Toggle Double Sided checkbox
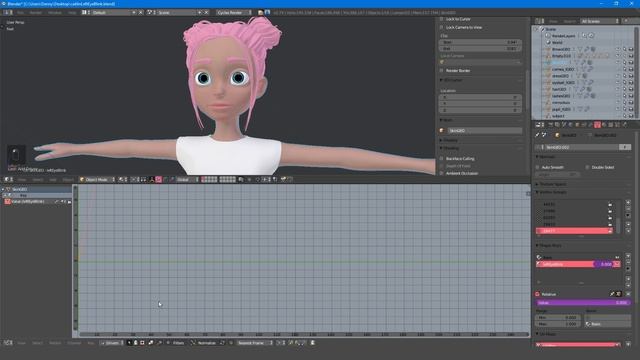The image size is (640, 360). pos(587,167)
